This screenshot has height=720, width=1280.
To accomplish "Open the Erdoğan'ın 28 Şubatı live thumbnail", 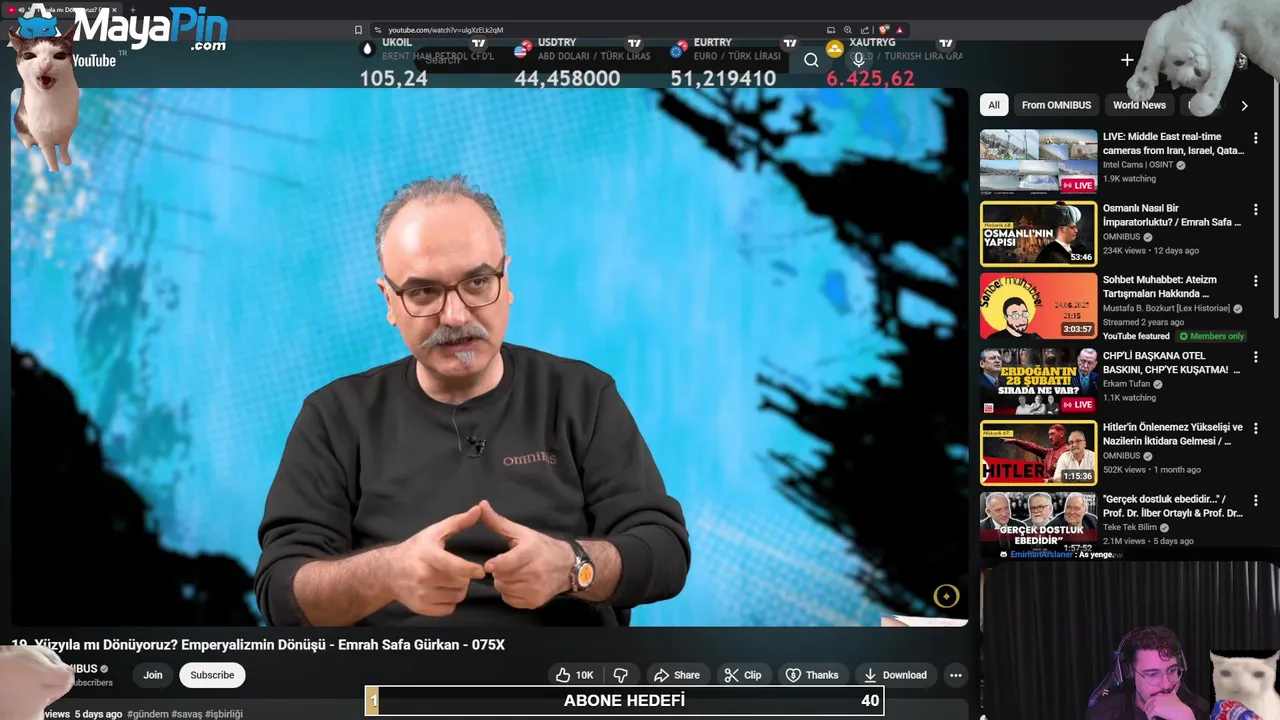I will tap(1038, 380).
